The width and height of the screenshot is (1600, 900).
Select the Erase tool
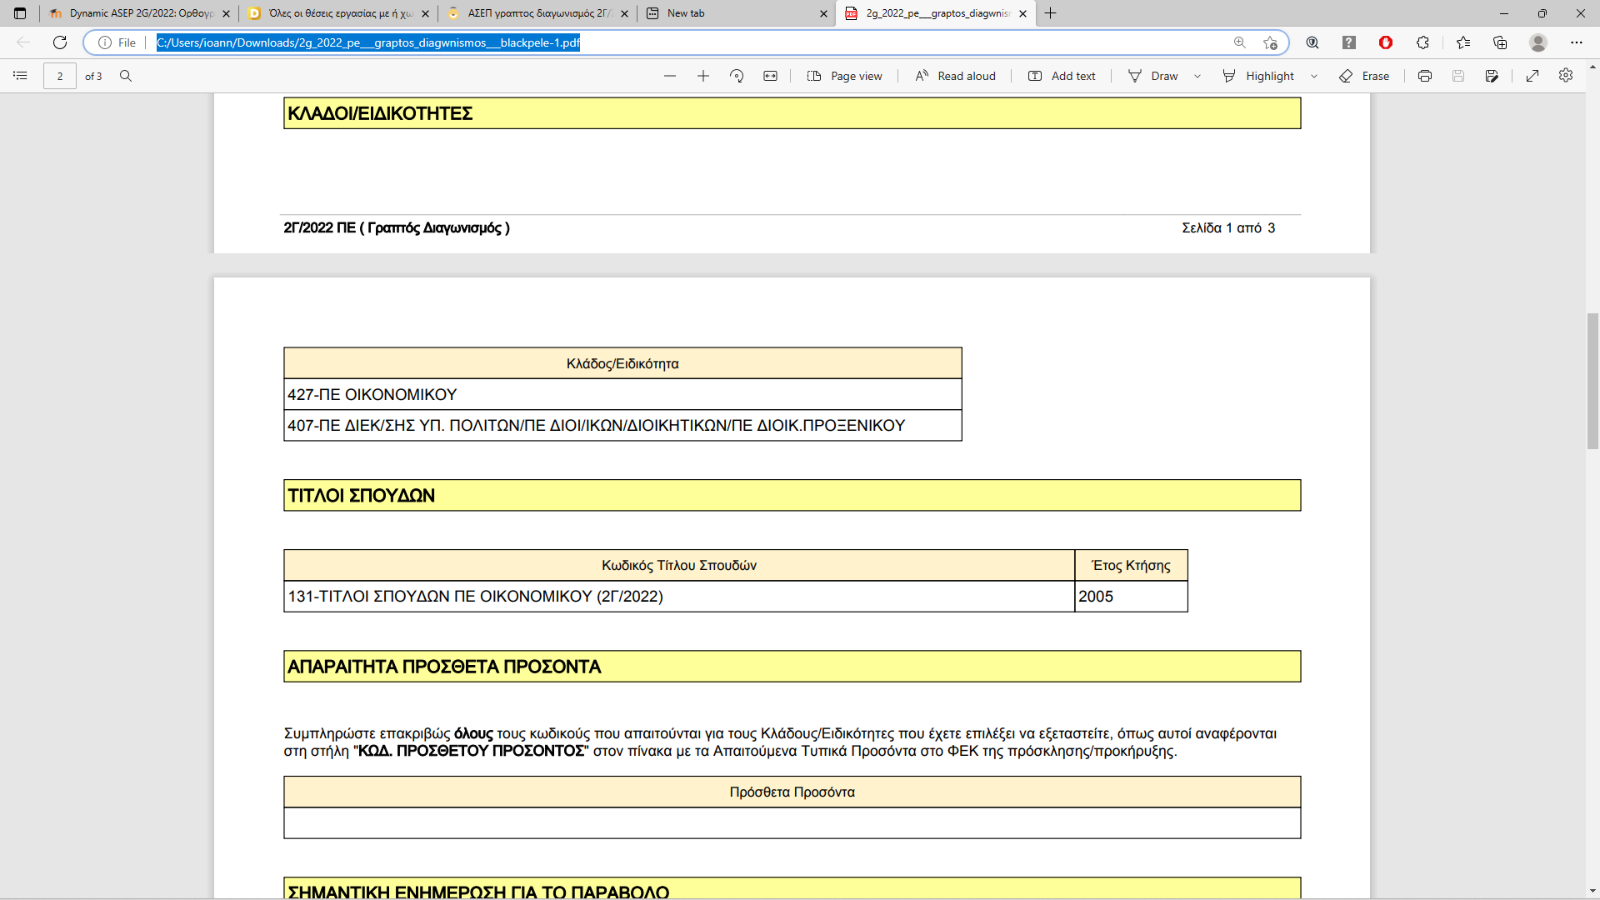(x=1364, y=76)
